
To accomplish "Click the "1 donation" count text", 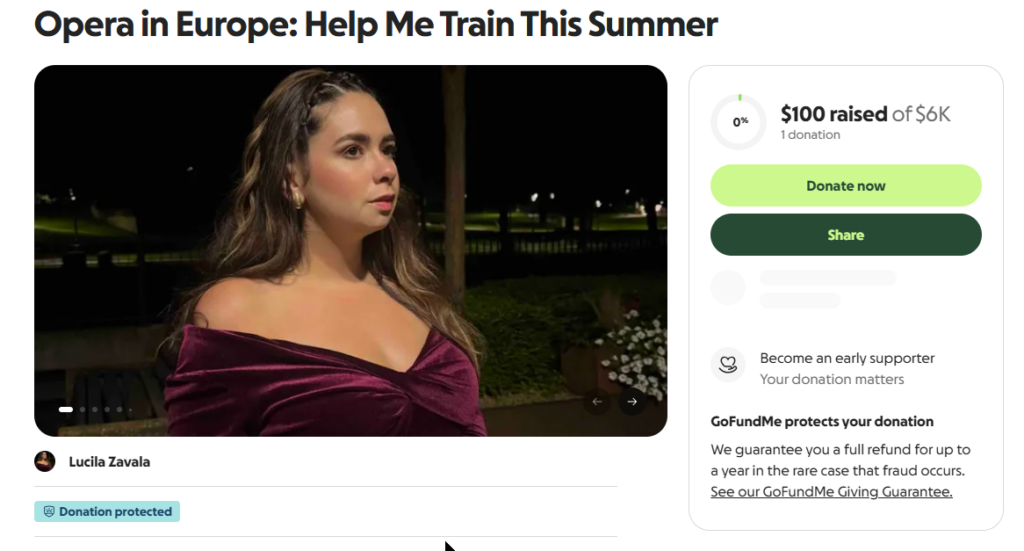I will pos(810,135).
